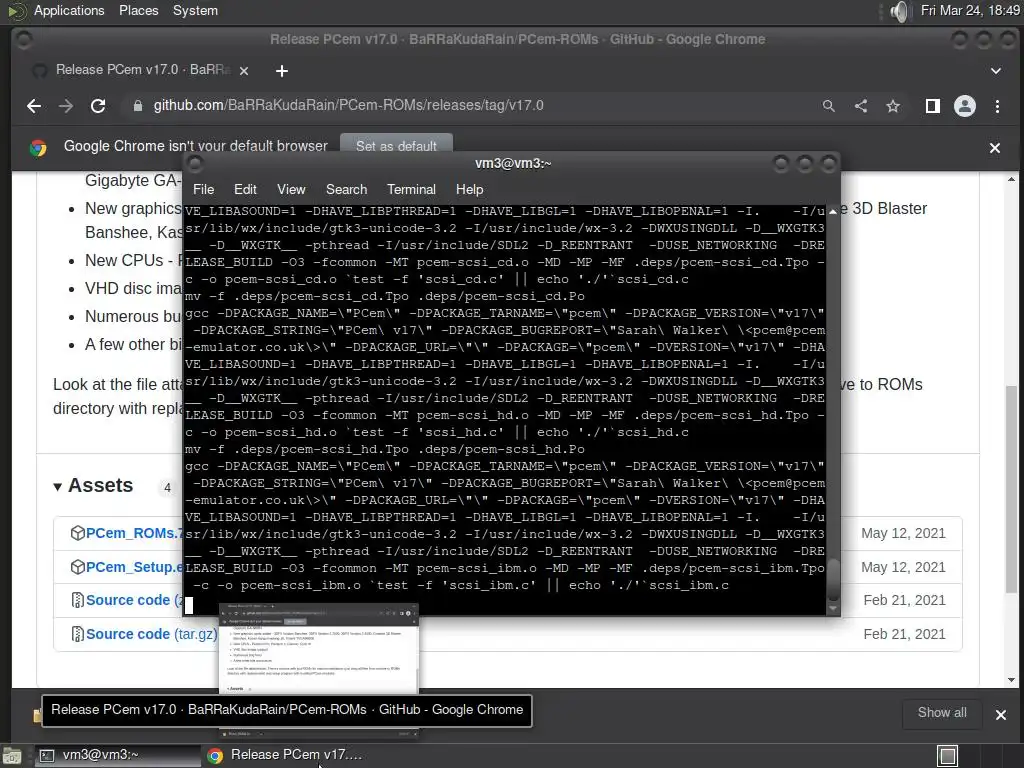Image resolution: width=1024 pixels, height=768 pixels.
Task: Open the clock showing Fri Mar 24
Action: [970, 10]
